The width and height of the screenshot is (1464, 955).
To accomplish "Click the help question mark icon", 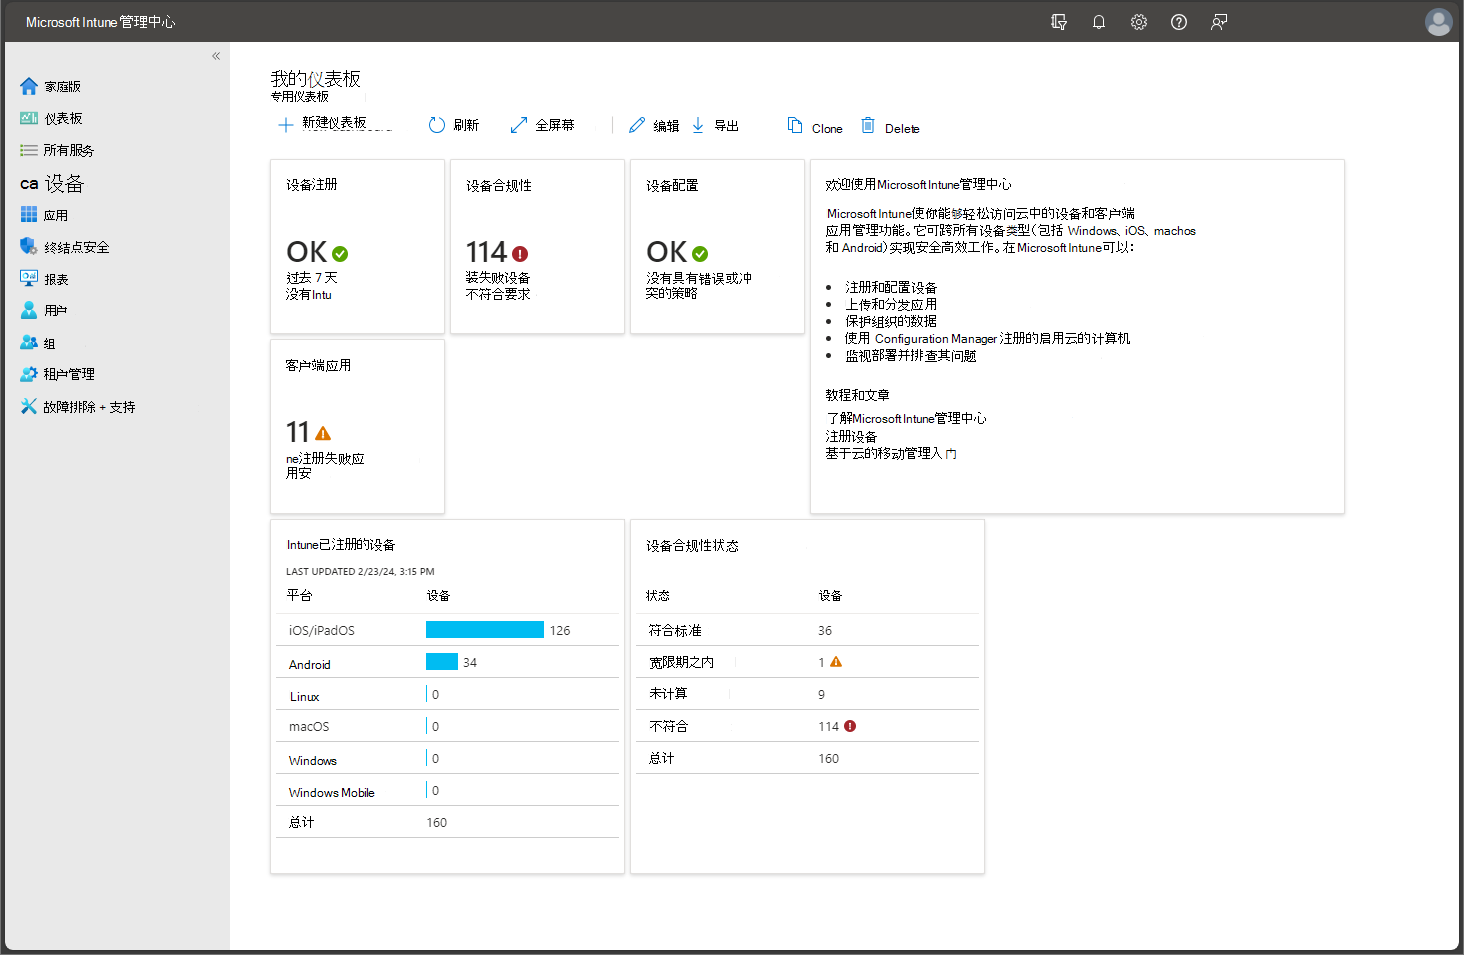I will coord(1179,22).
